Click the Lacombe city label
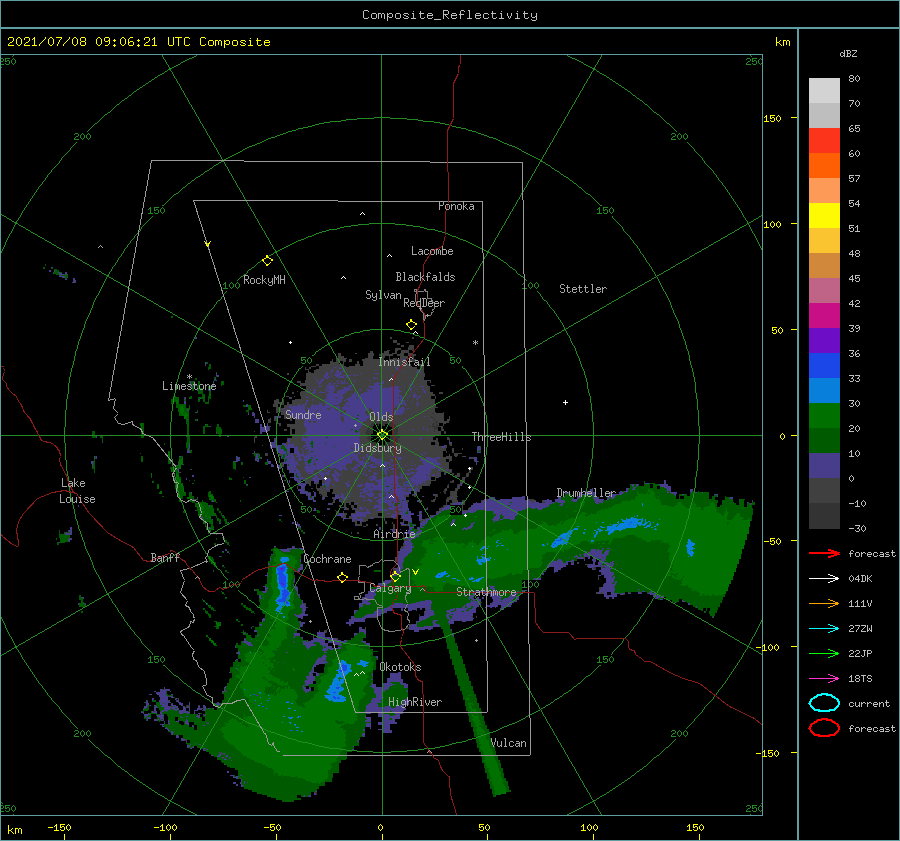This screenshot has width=900, height=841. coord(432,251)
